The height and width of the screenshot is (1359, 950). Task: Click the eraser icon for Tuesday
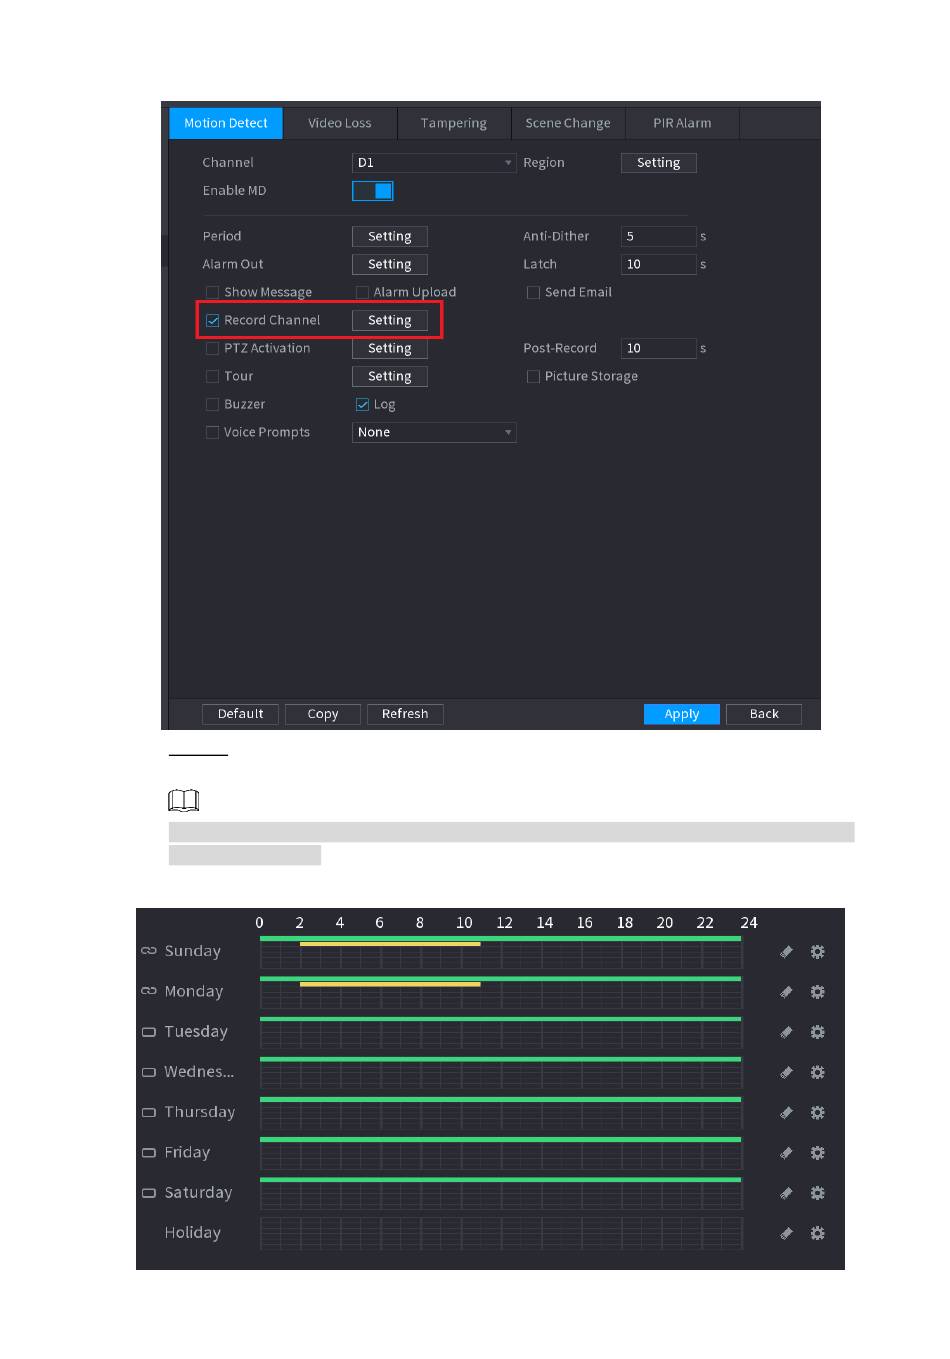pos(786,1032)
